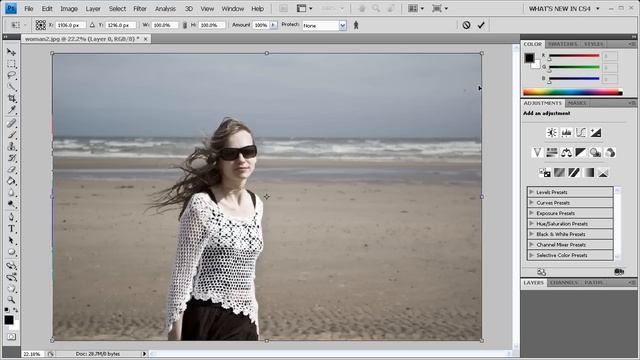Click the foreground color swatch in Color panel
Screen dimensions: 640x360
[529, 58]
